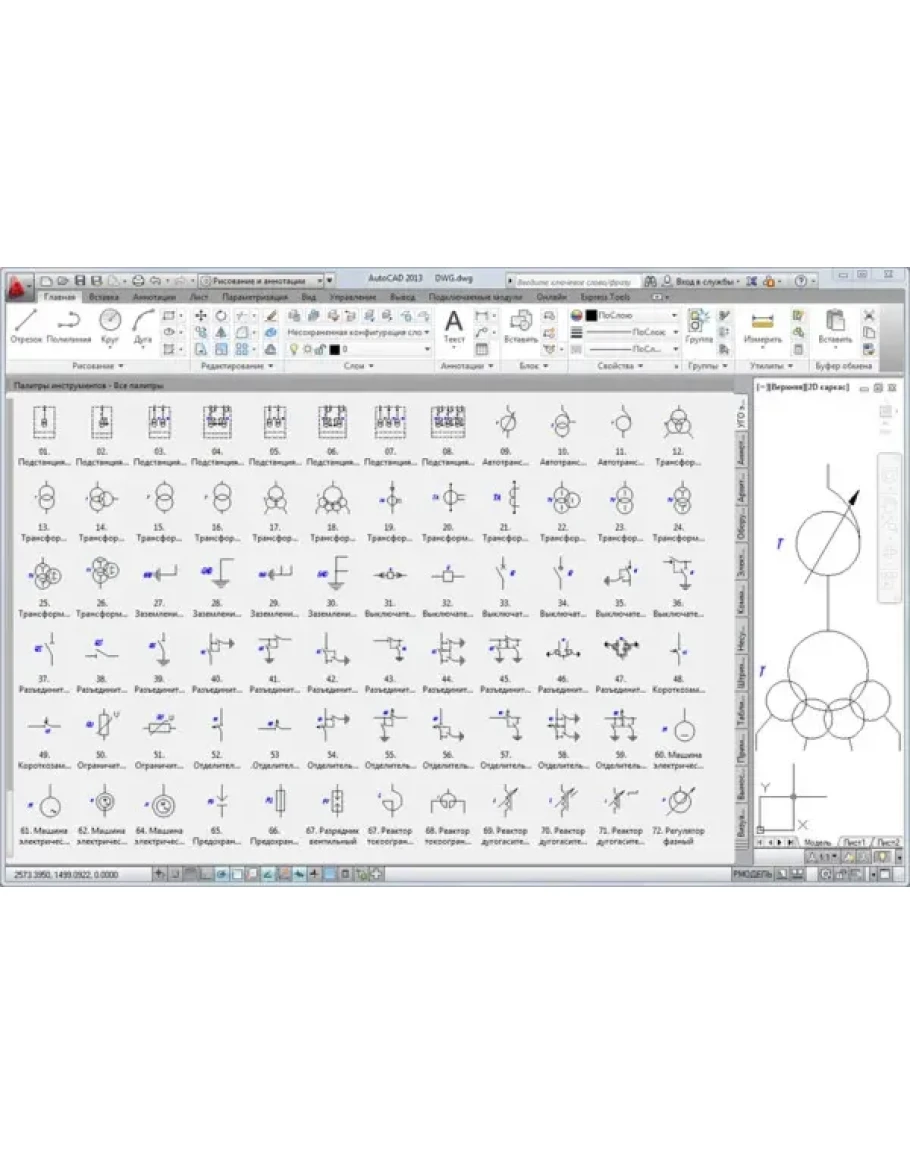Select the Полилиния polyline tool
This screenshot has width=910, height=1155.
pyautogui.click(x=68, y=325)
